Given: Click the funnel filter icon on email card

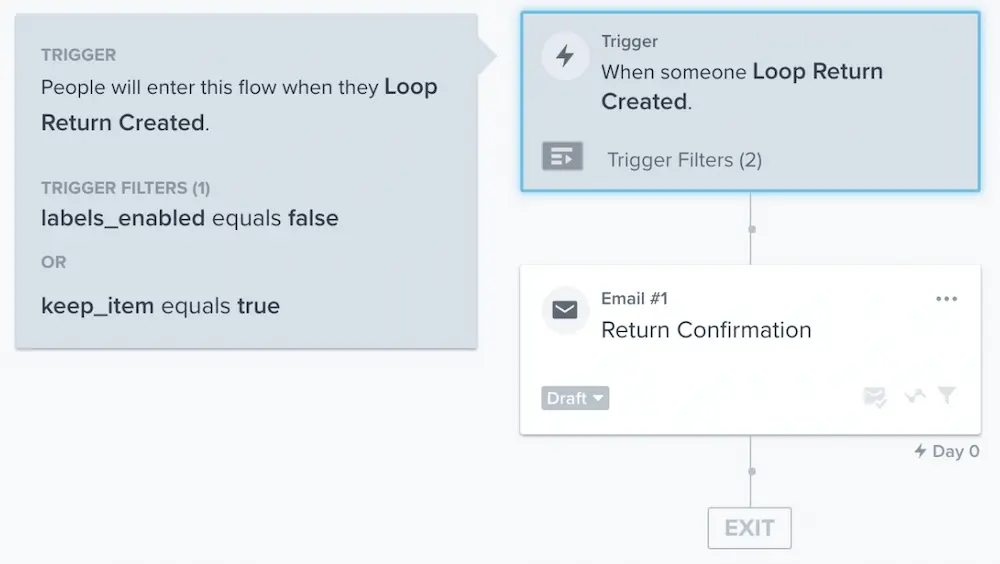Looking at the screenshot, I should [x=946, y=396].
